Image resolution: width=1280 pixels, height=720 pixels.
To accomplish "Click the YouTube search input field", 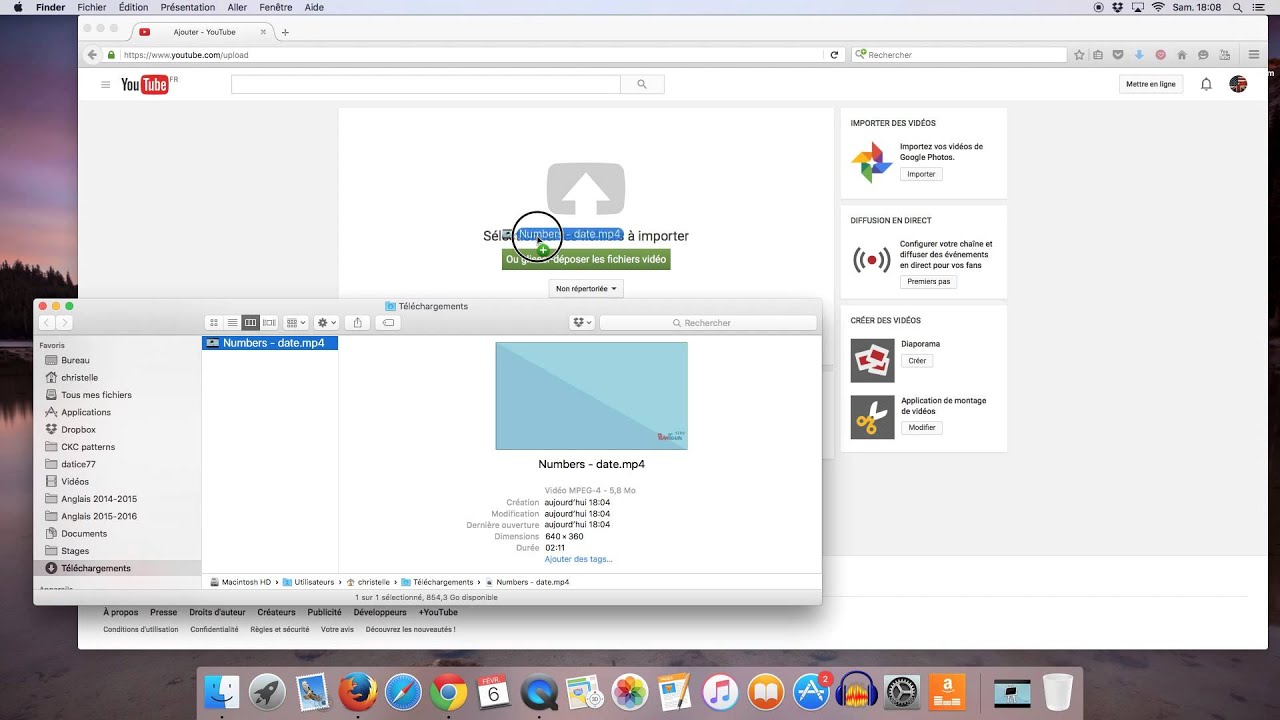I will click(426, 85).
